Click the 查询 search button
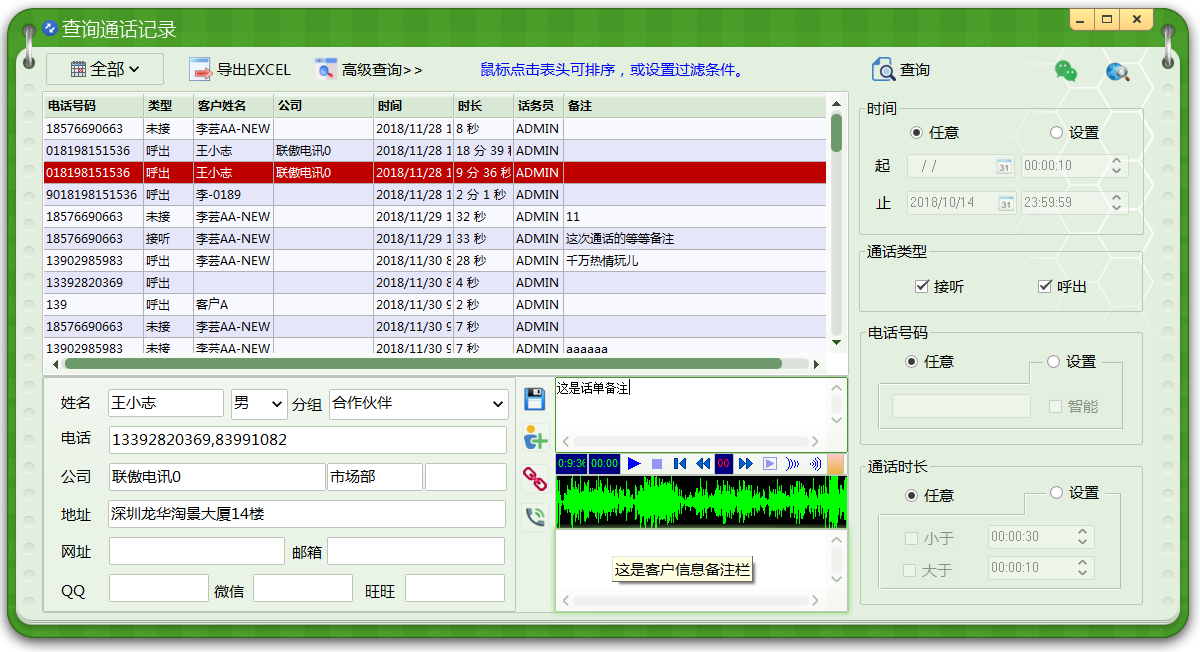This screenshot has height=652, width=1200. coord(901,70)
